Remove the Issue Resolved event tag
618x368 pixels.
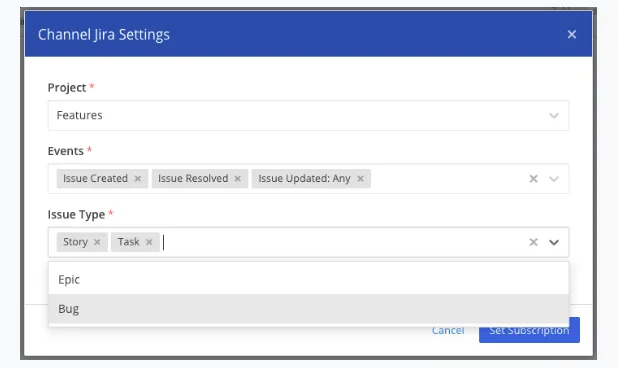point(238,178)
